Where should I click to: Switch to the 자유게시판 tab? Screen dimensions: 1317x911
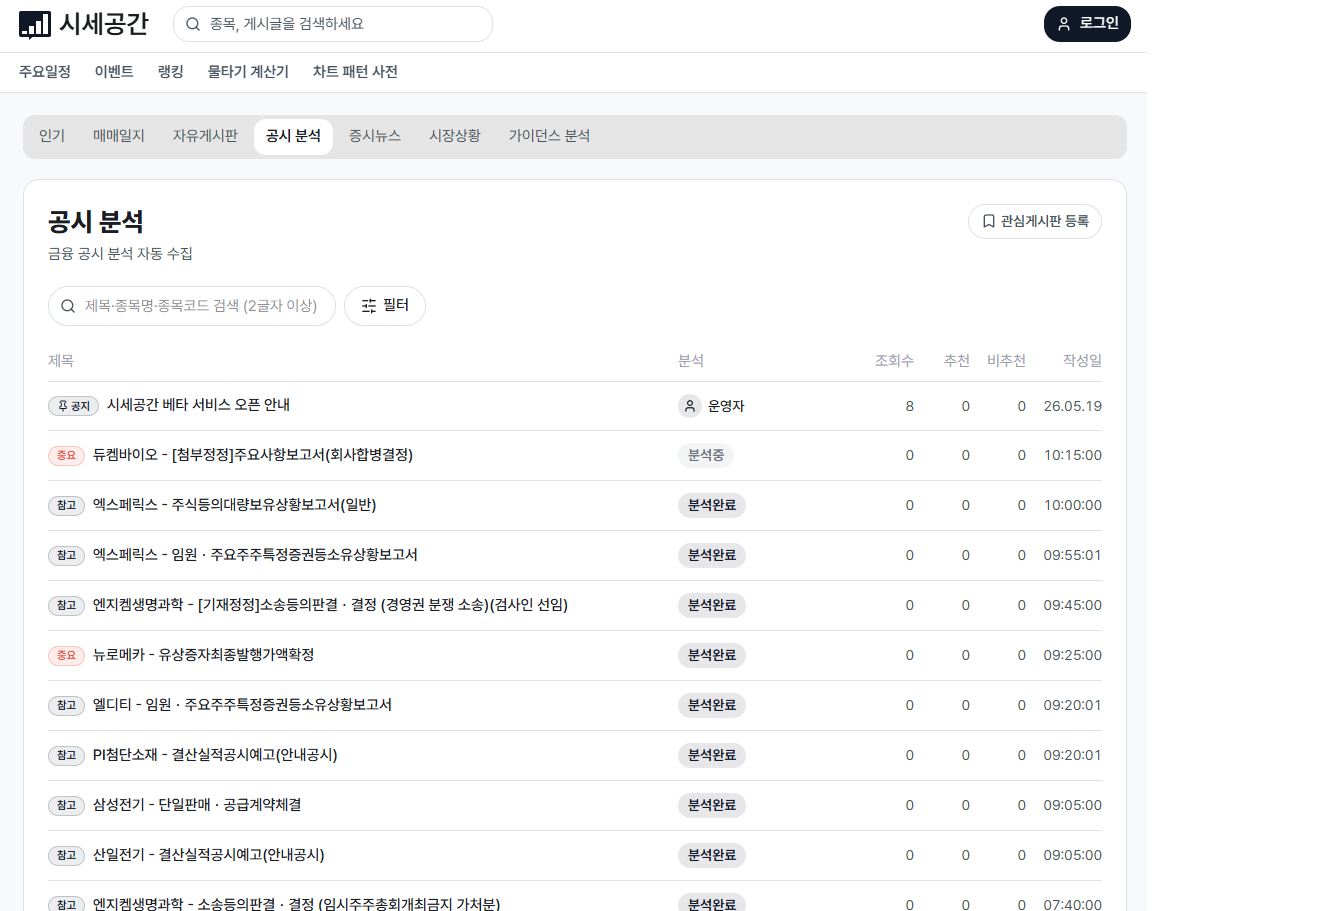205,136
